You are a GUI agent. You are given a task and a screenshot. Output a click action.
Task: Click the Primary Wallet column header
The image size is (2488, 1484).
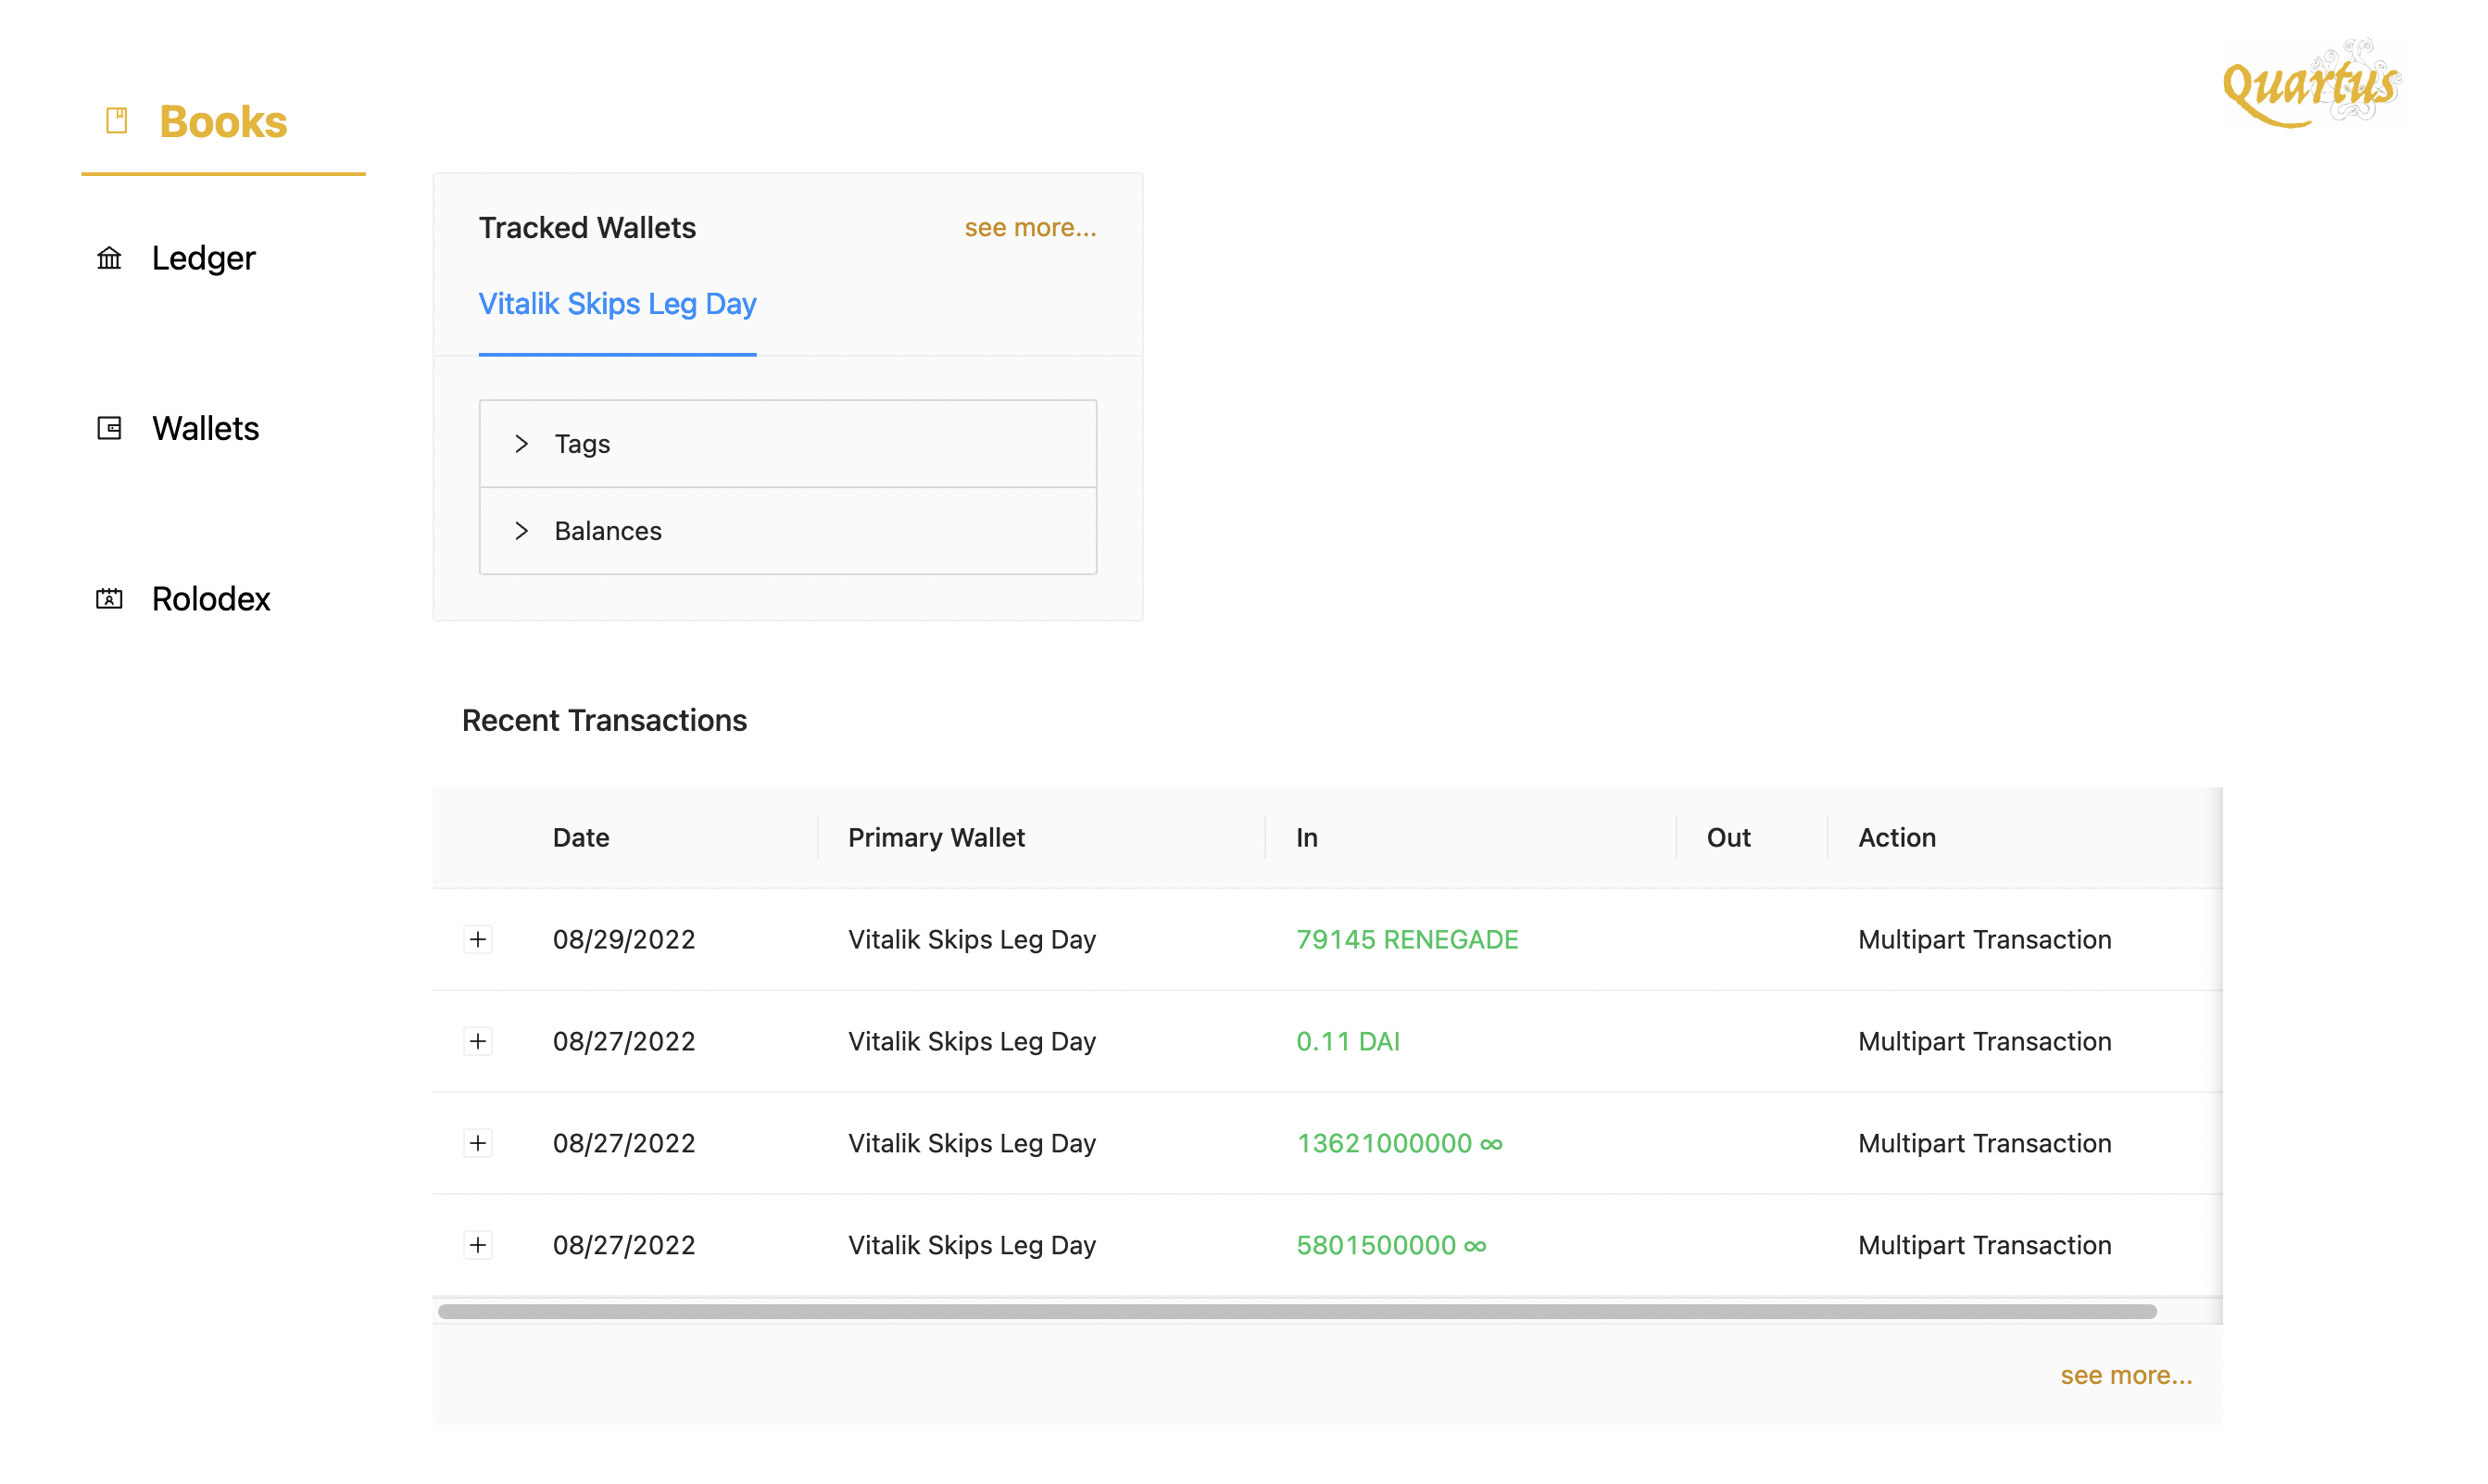(x=936, y=838)
